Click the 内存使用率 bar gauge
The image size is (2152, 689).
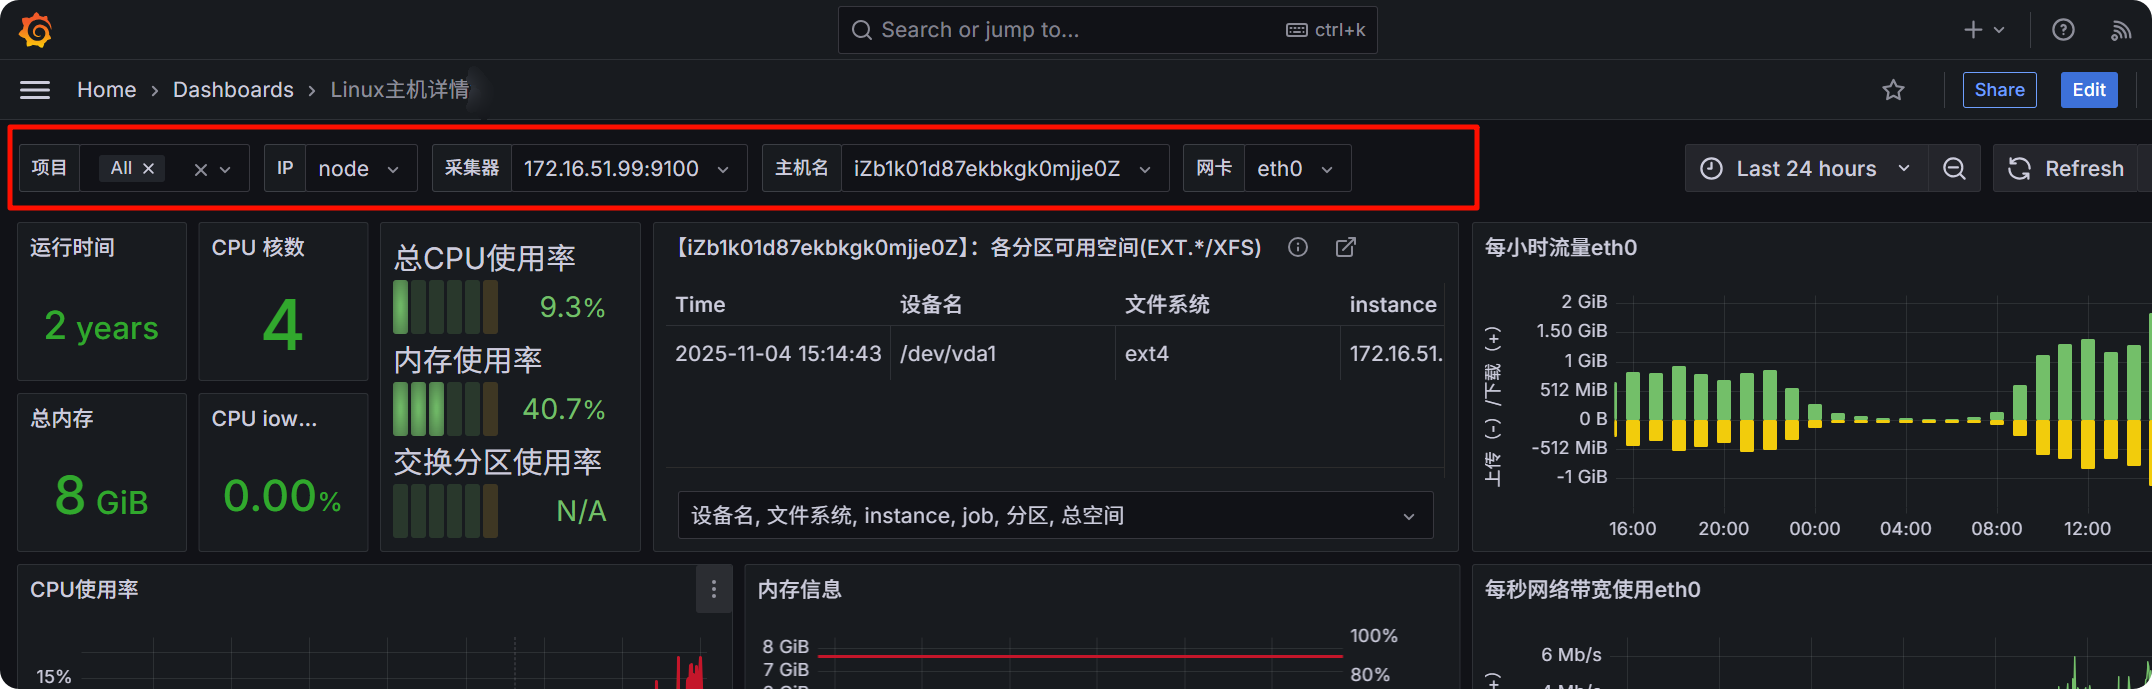pyautogui.click(x=446, y=409)
